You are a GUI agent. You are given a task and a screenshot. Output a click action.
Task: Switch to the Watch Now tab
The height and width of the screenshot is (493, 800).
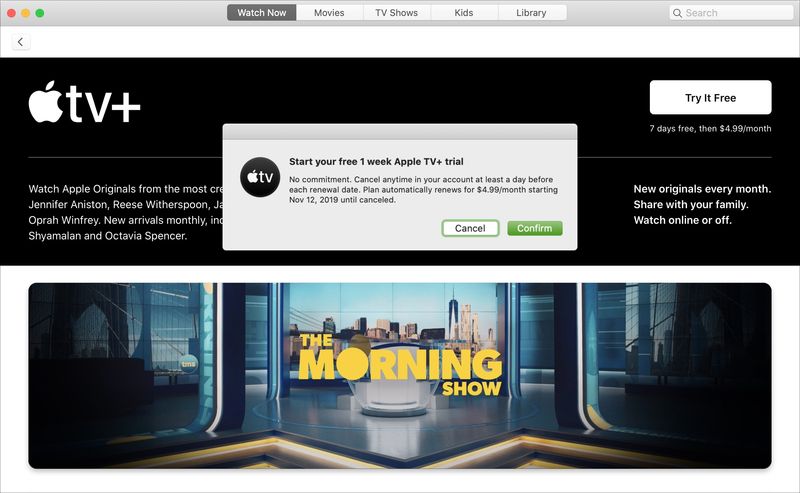262,13
